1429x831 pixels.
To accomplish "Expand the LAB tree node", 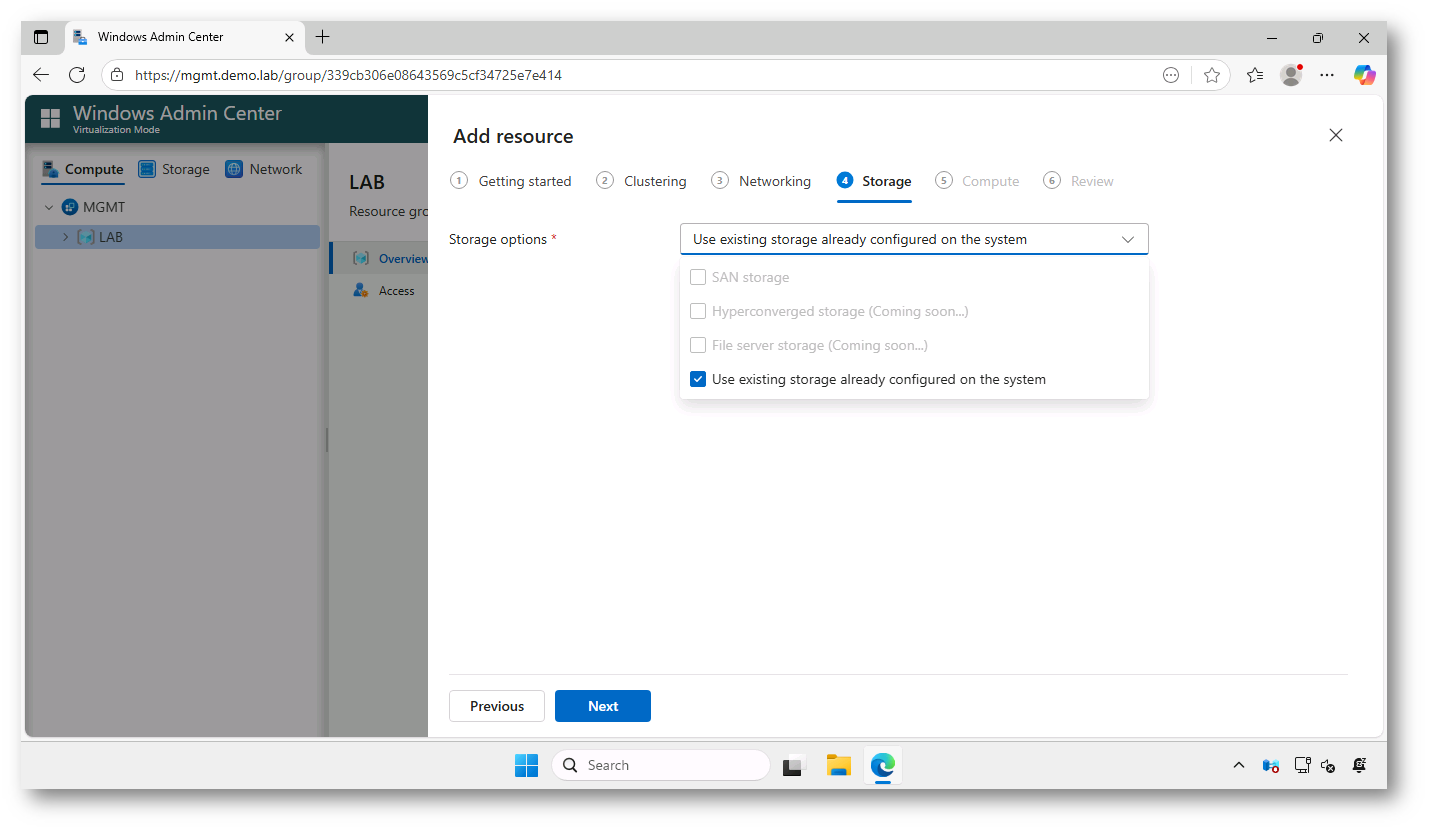I will [66, 238].
